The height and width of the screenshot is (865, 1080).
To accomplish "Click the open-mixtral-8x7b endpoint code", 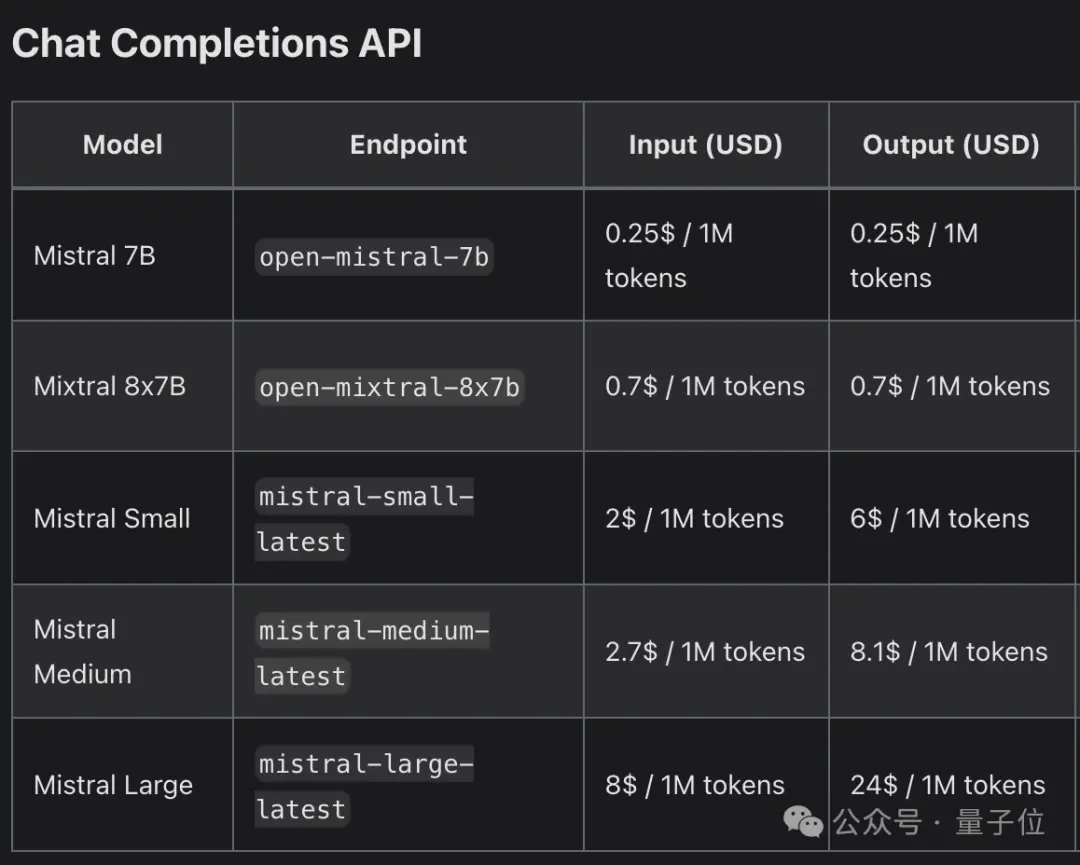I will [390, 387].
